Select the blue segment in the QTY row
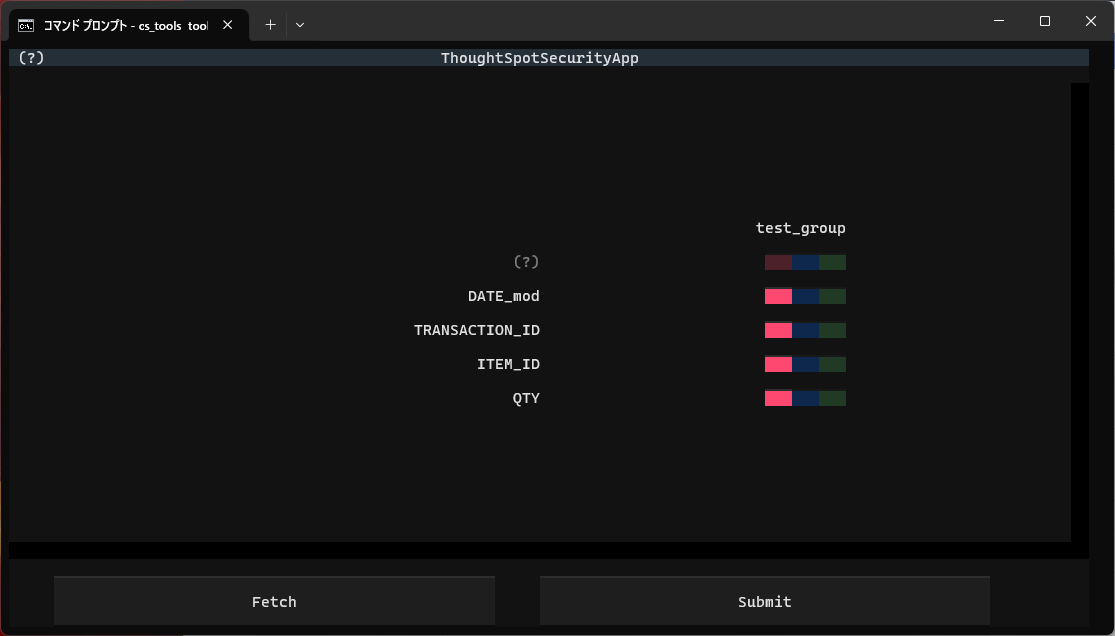Viewport: 1115px width, 636px height. (806, 399)
